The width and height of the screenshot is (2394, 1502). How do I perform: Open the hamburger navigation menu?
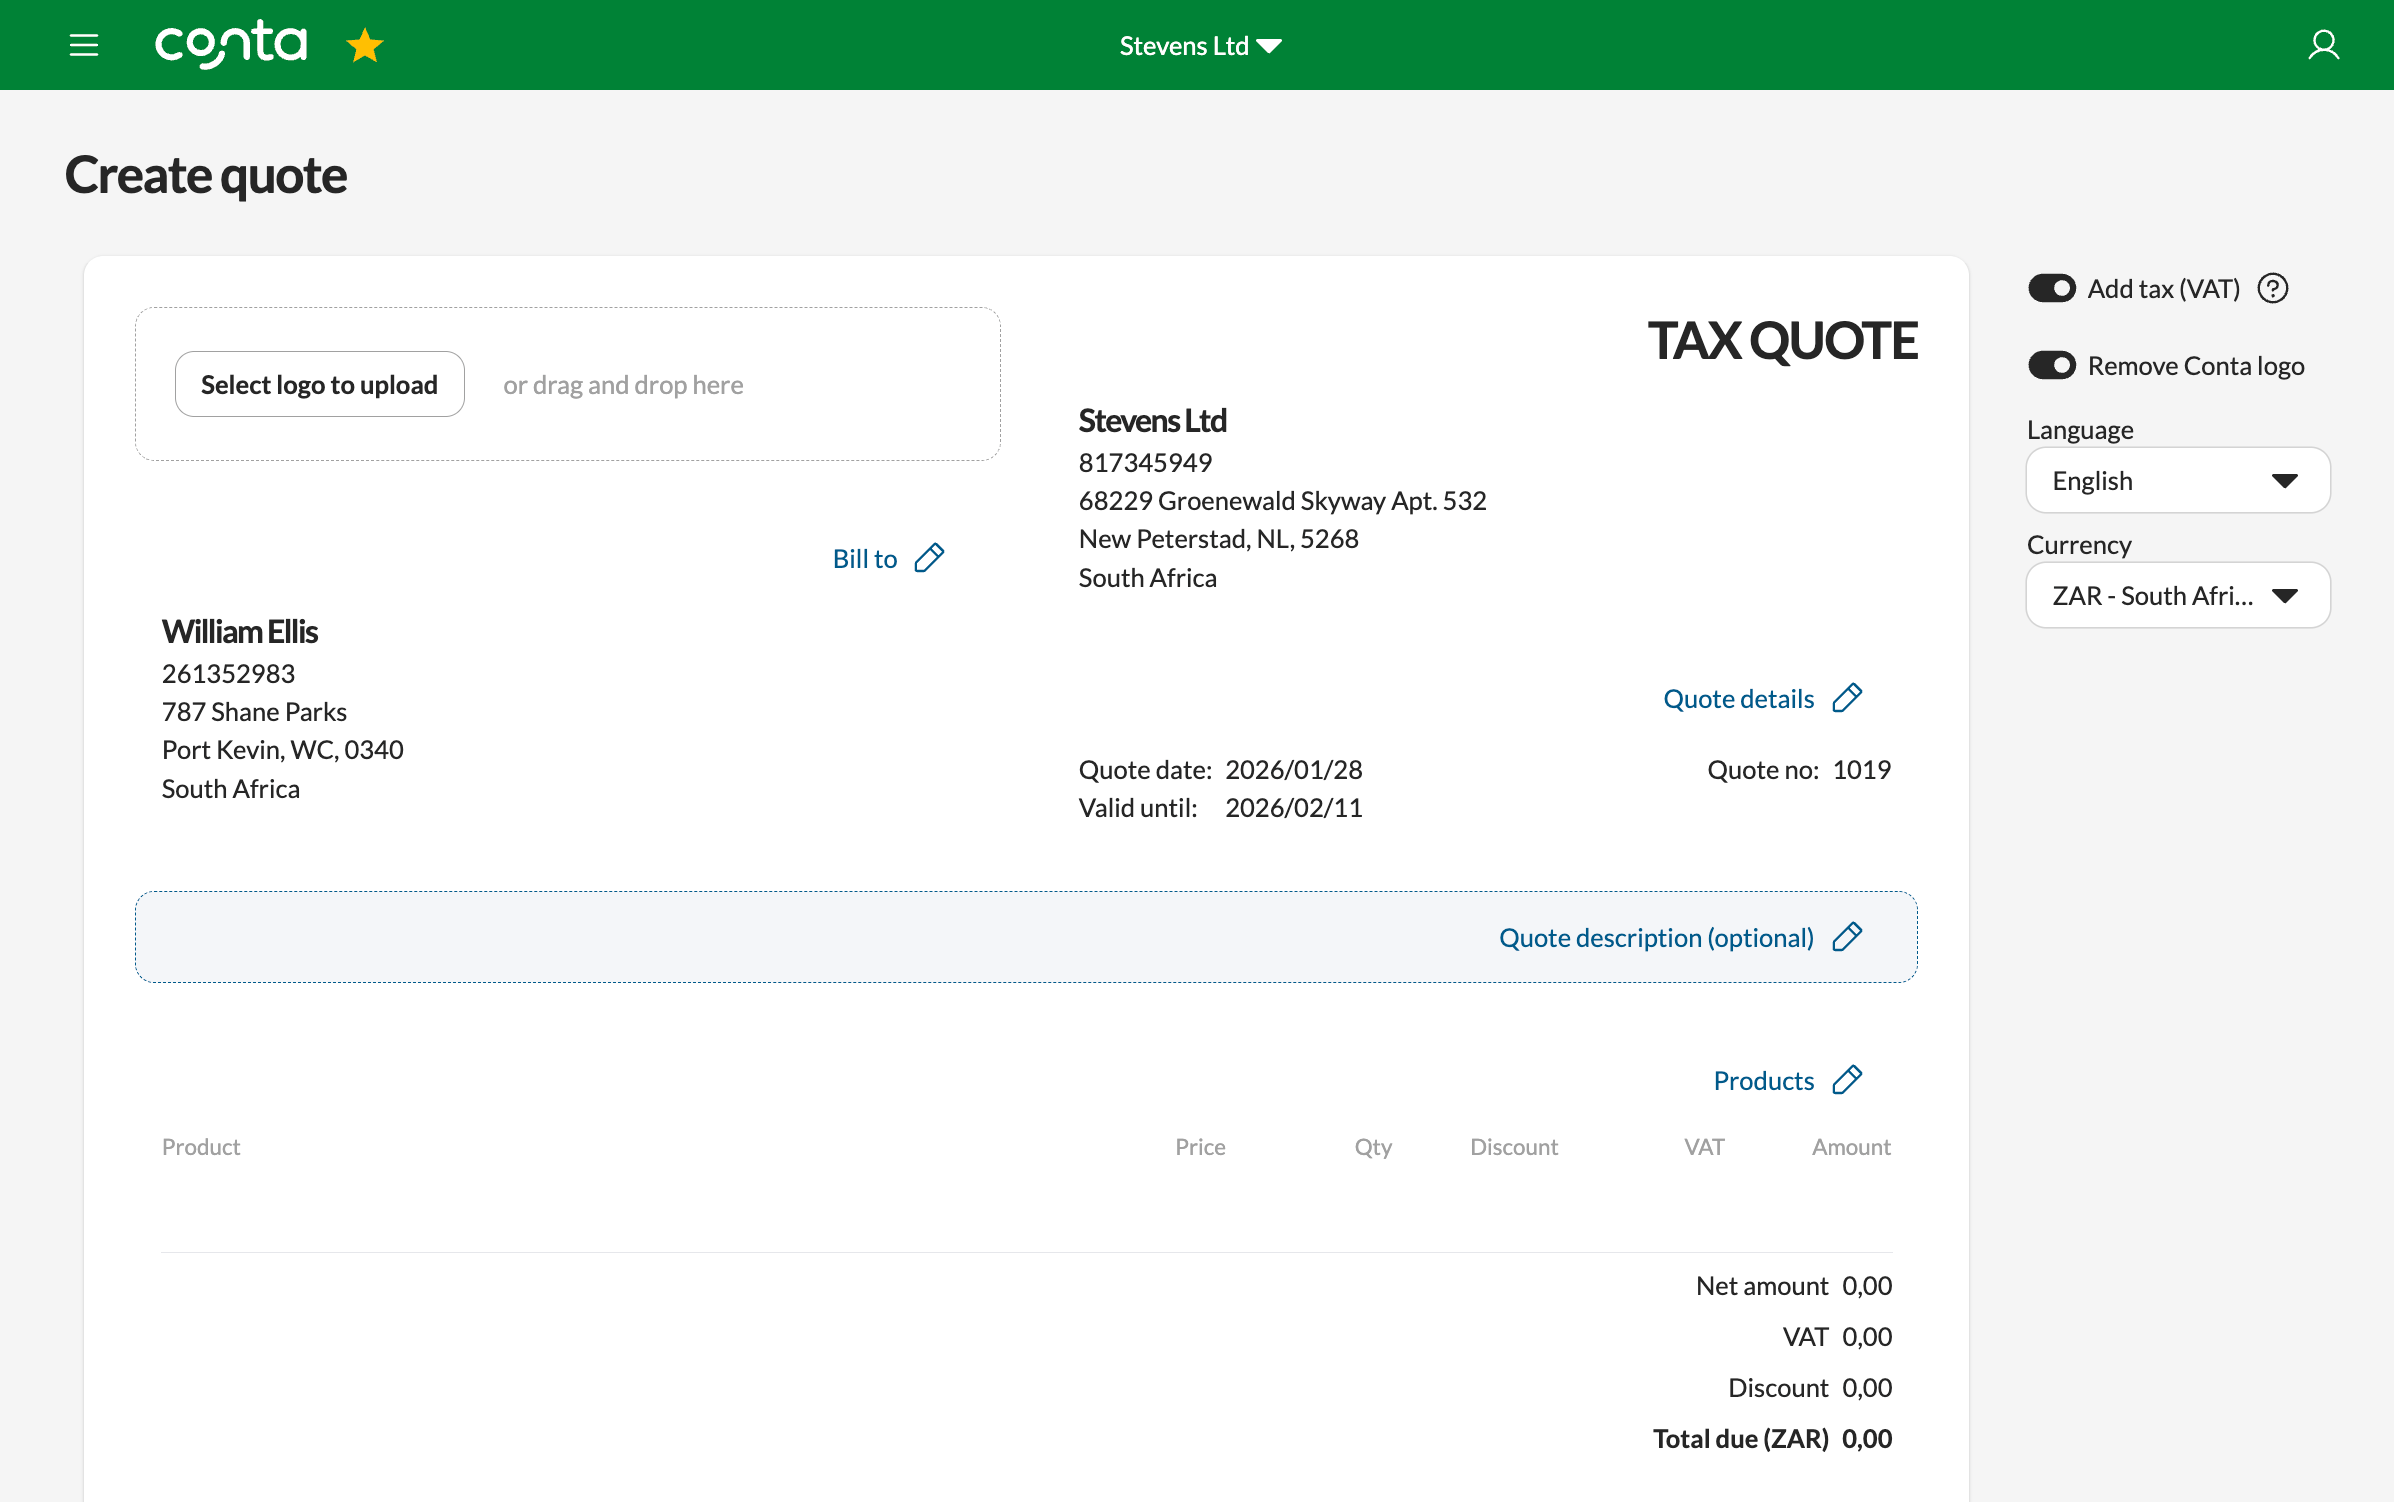(x=84, y=45)
